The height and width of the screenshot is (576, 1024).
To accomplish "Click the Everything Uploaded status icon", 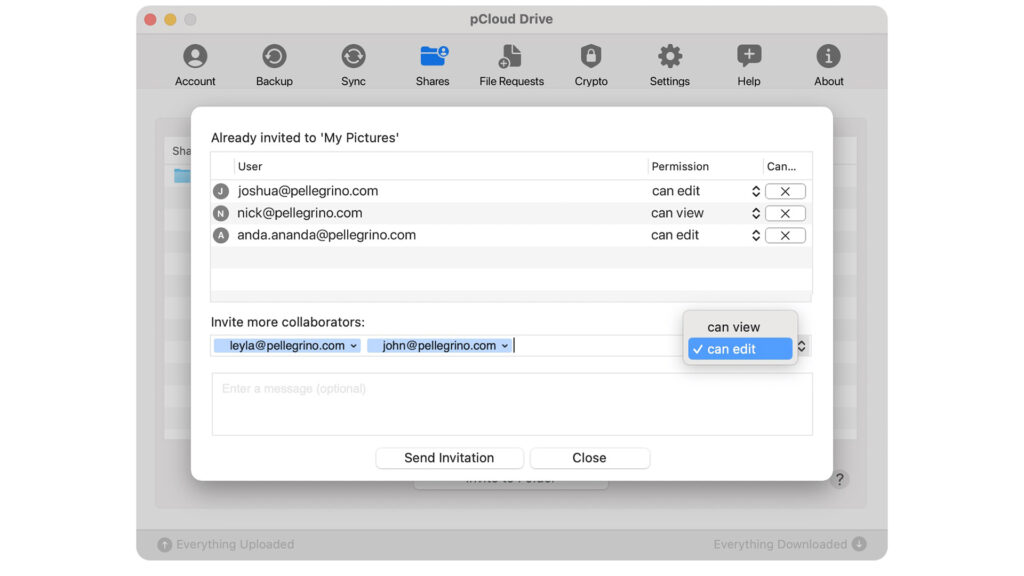I will coord(165,545).
